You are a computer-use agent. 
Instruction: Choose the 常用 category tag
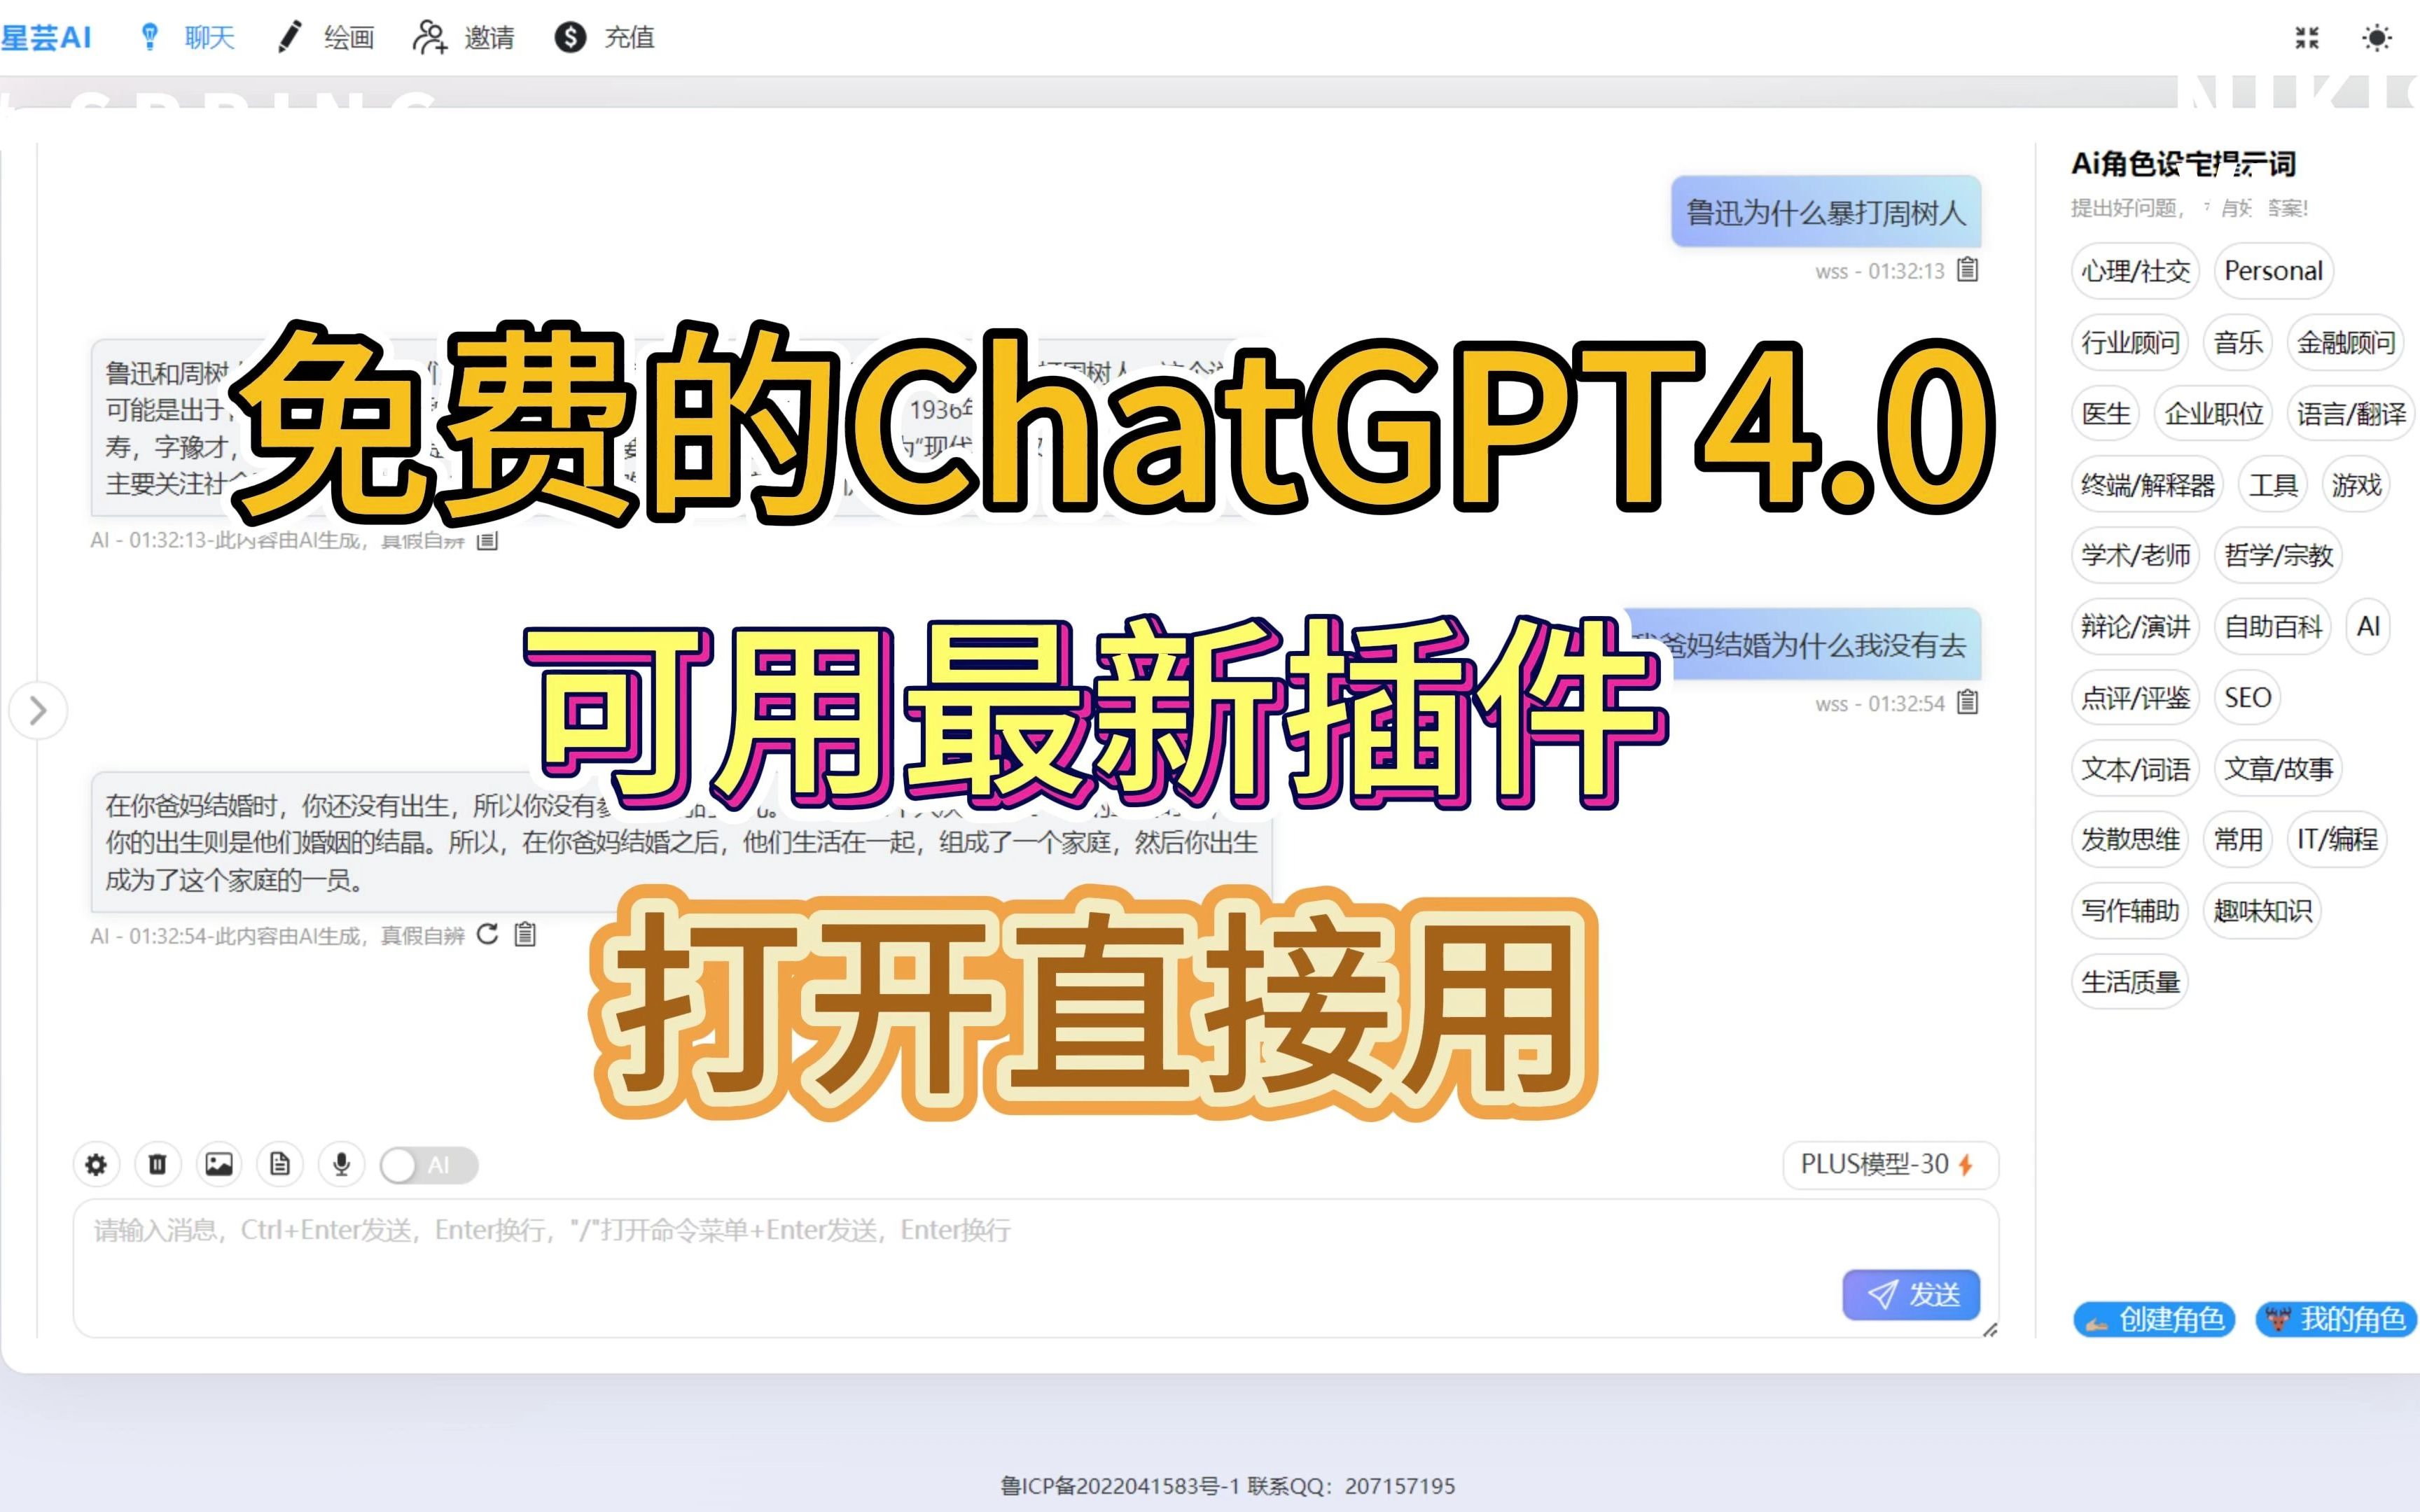point(2238,839)
